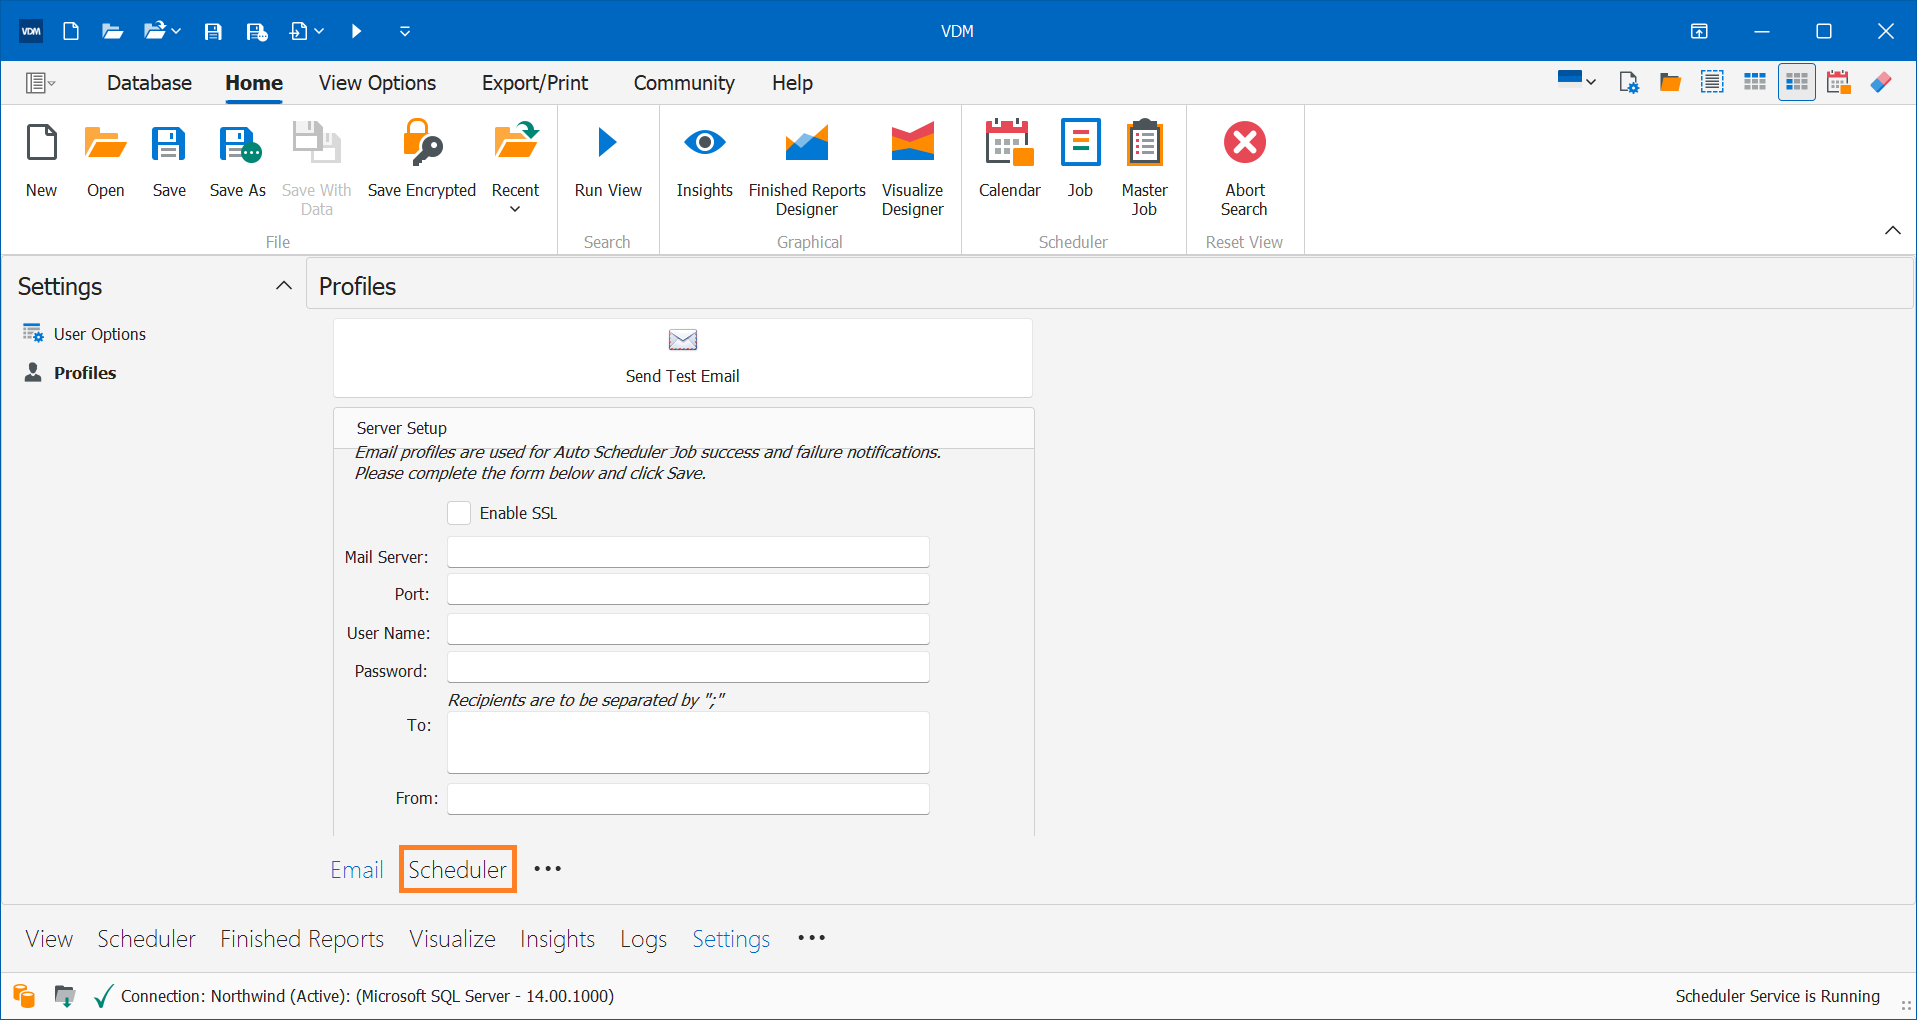The width and height of the screenshot is (1917, 1020).
Task: Open User Options in the Settings panel
Action: pyautogui.click(x=84, y=334)
